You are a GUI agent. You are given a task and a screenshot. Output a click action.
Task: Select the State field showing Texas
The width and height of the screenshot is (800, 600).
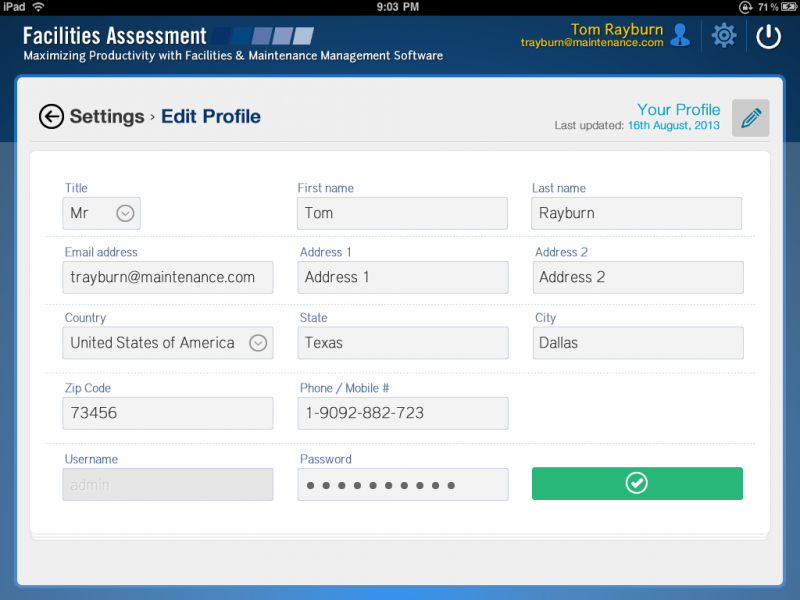coord(402,343)
